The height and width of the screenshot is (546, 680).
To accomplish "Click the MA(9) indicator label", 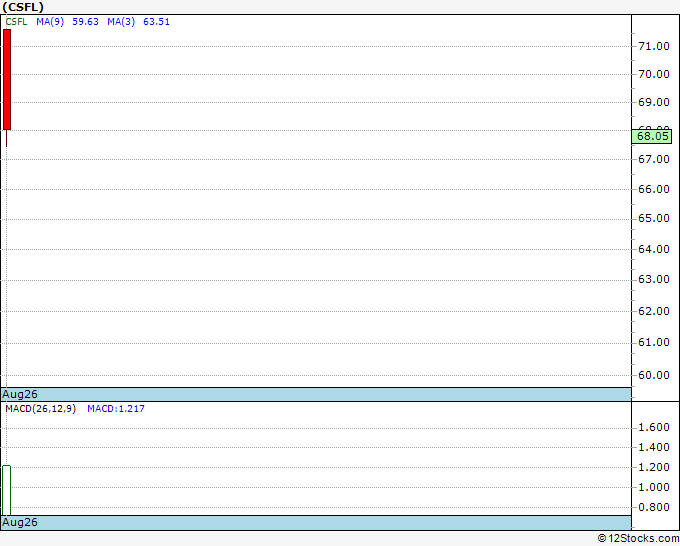I will click(50, 22).
